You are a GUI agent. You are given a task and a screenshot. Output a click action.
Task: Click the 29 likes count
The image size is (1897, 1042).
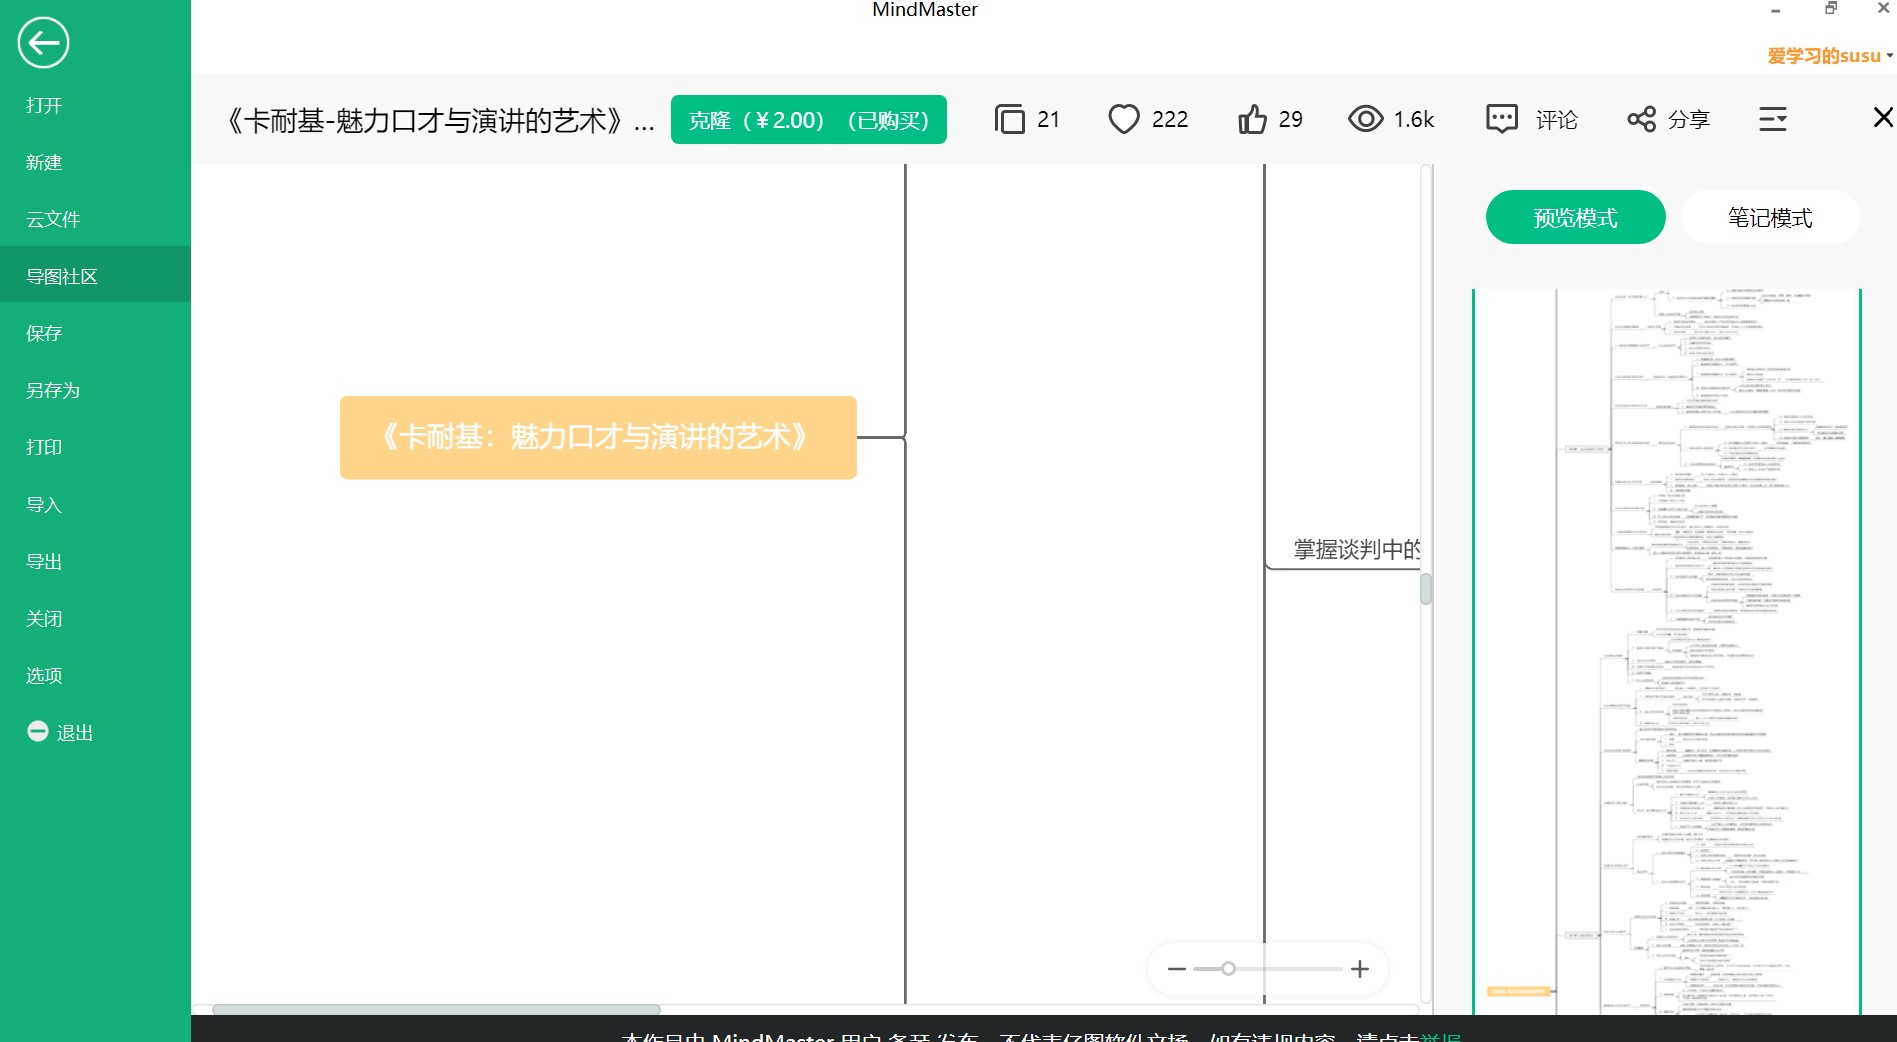point(1290,120)
